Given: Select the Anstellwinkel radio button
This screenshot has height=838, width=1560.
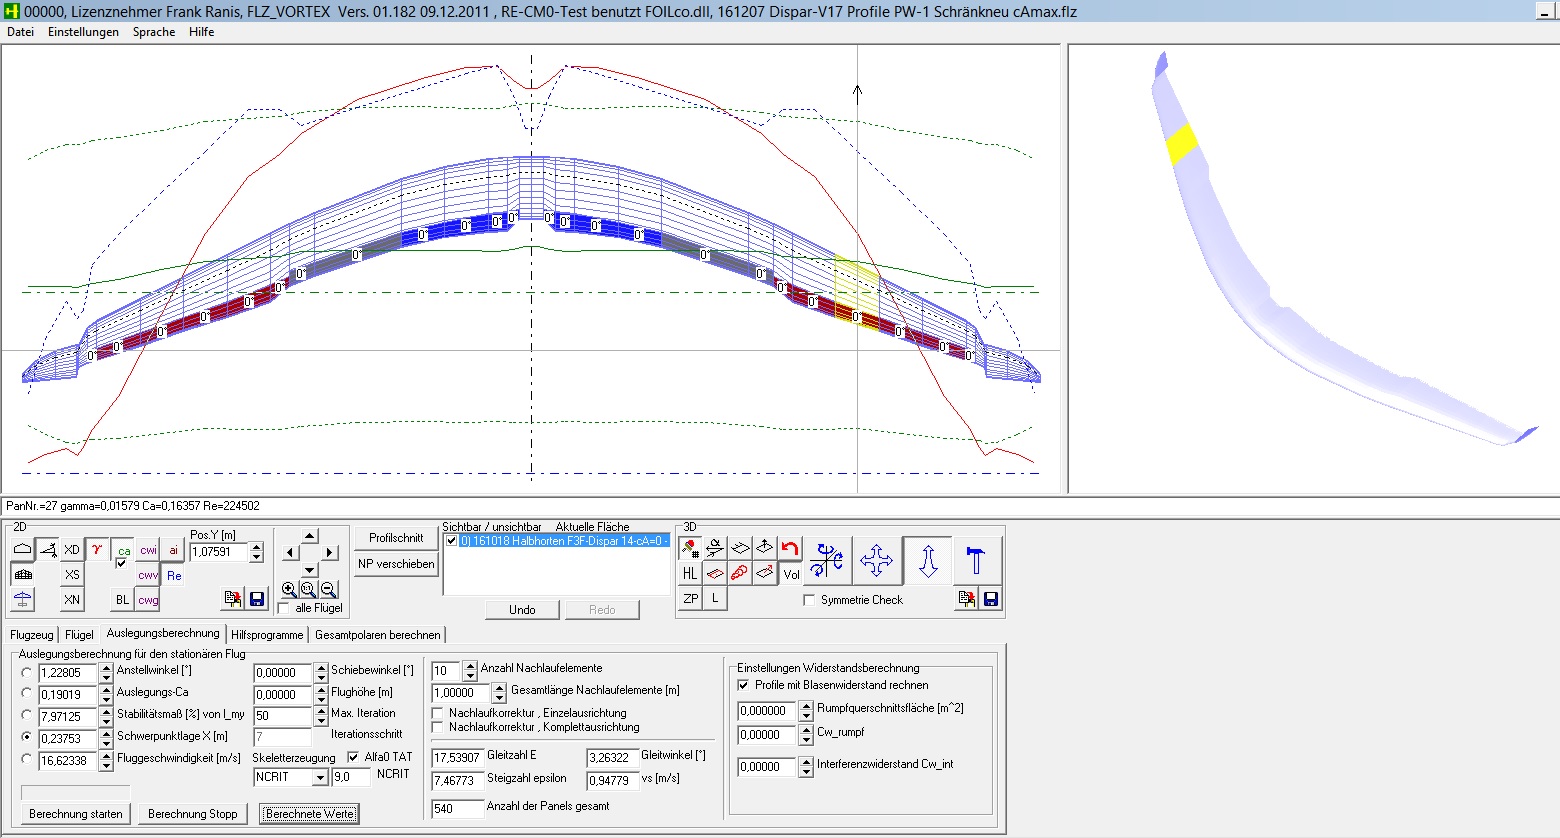Looking at the screenshot, I should pyautogui.click(x=27, y=672).
